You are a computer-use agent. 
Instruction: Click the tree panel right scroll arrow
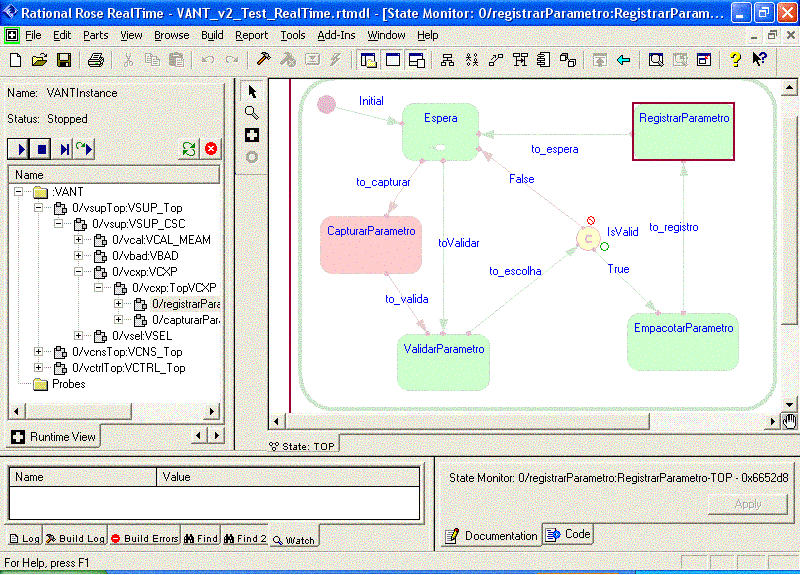click(x=212, y=411)
